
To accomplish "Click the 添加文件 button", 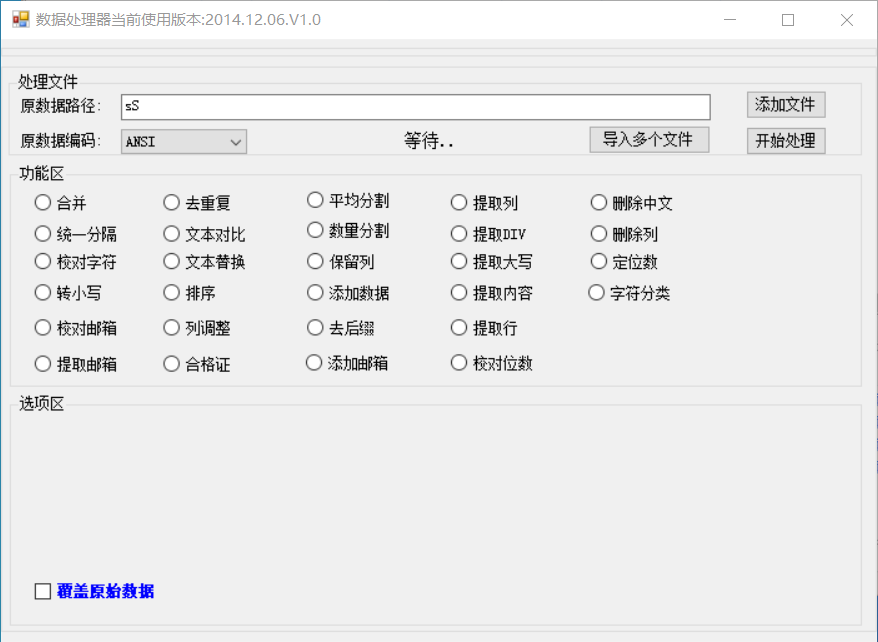I will pyautogui.click(x=785, y=104).
